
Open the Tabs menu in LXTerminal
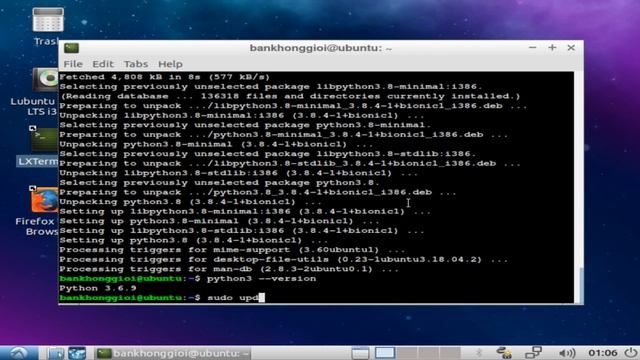136,64
